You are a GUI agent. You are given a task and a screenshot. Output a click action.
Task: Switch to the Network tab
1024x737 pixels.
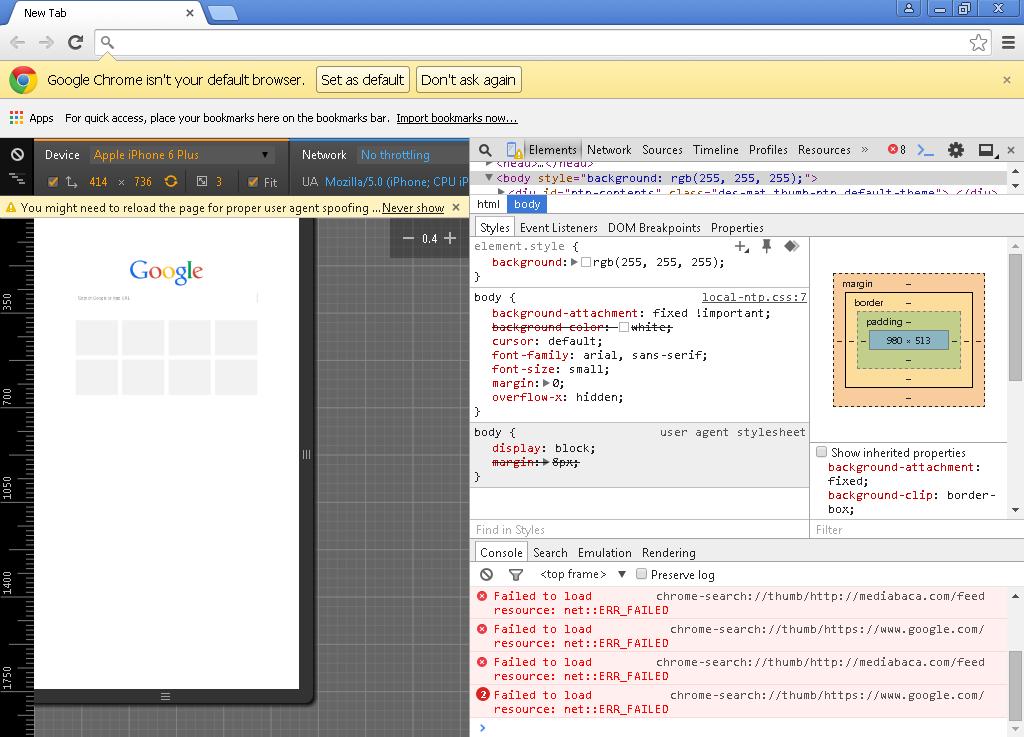(609, 150)
